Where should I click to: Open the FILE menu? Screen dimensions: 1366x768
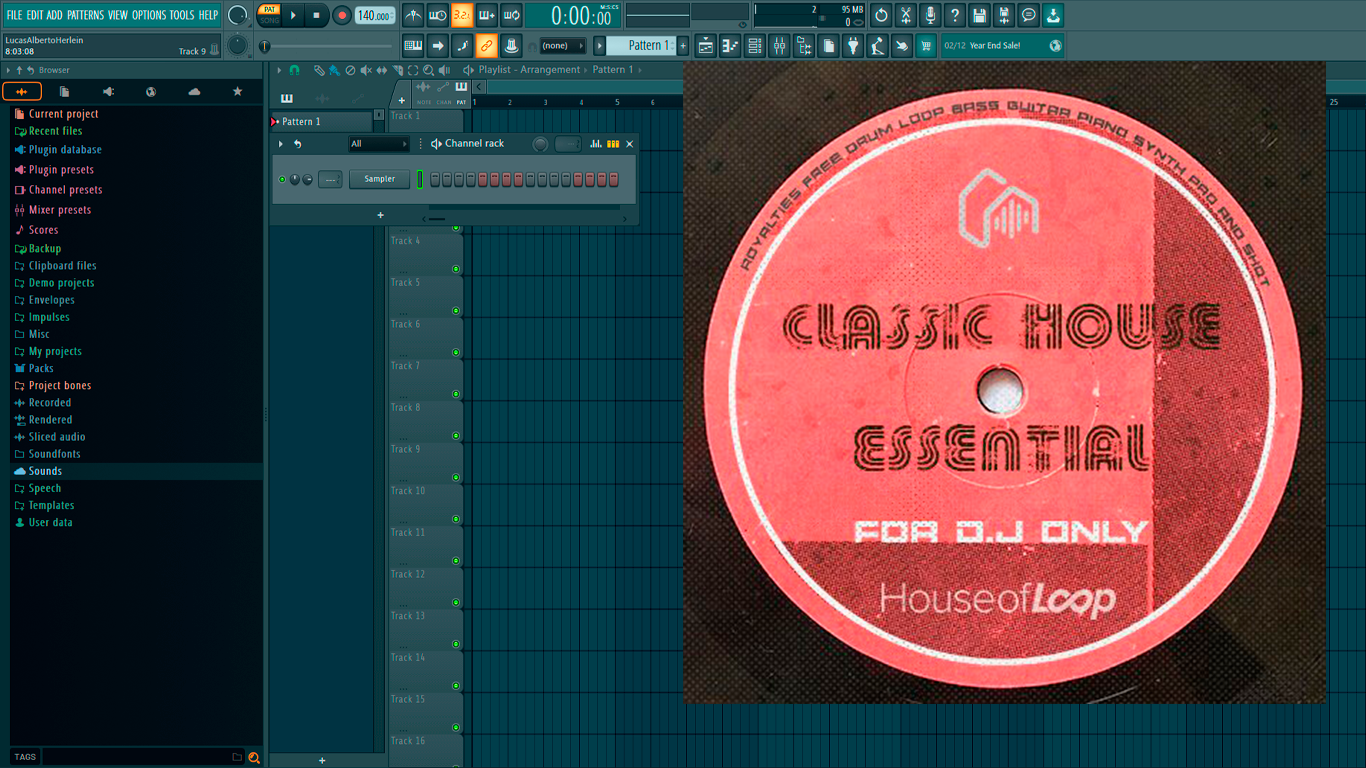click(x=14, y=15)
